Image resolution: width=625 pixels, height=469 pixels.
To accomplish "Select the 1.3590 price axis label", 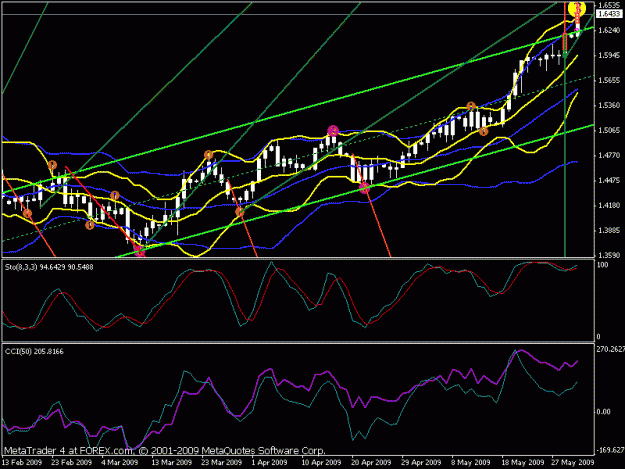I will click(610, 255).
